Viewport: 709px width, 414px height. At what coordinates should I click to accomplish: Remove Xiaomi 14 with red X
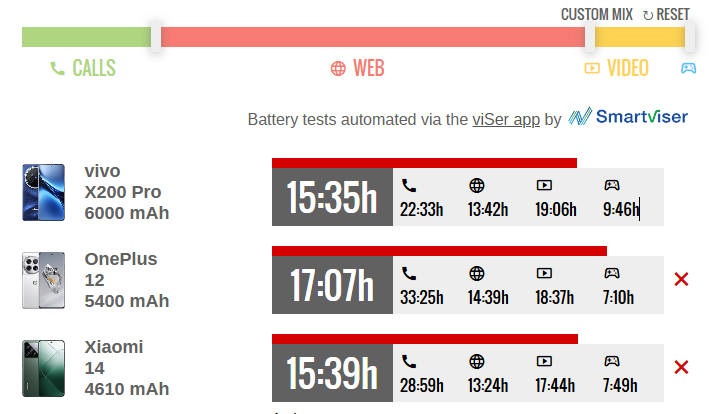pos(681,367)
